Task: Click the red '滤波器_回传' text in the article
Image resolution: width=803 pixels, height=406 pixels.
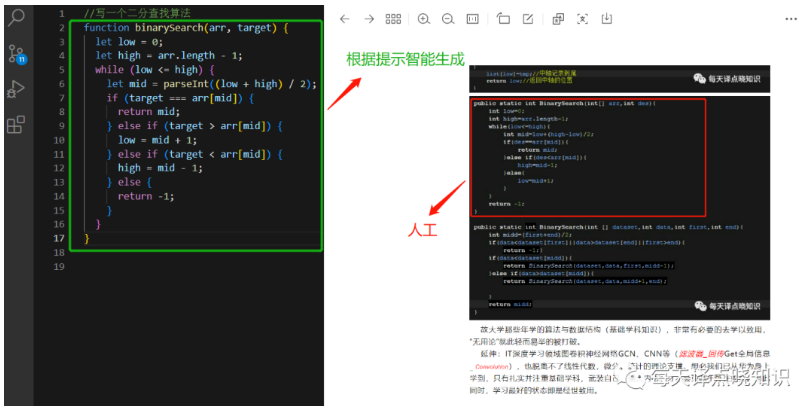Action: click(701, 354)
